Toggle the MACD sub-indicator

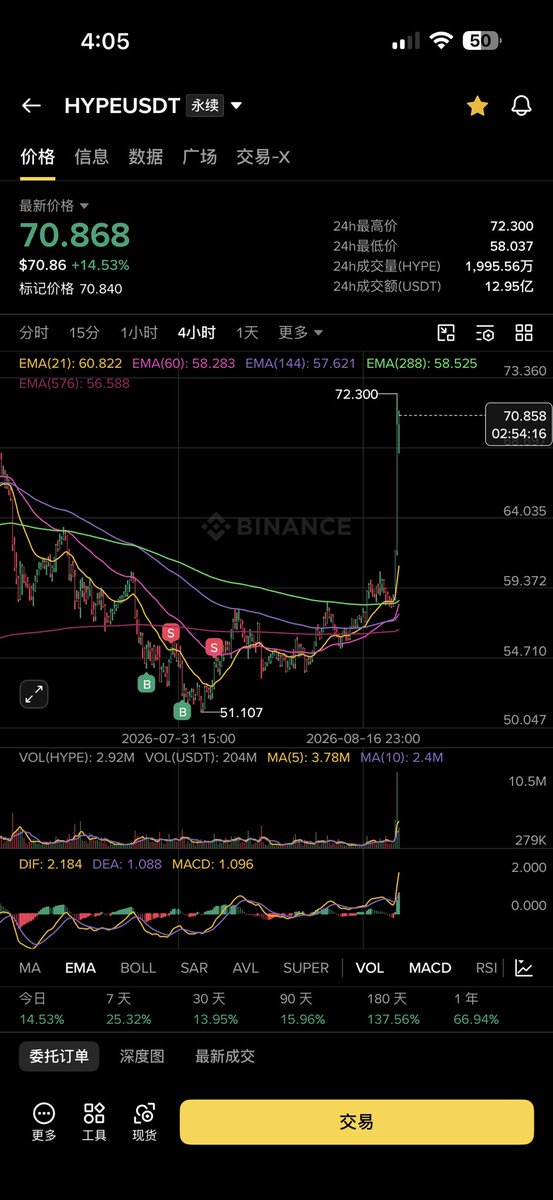click(430, 968)
